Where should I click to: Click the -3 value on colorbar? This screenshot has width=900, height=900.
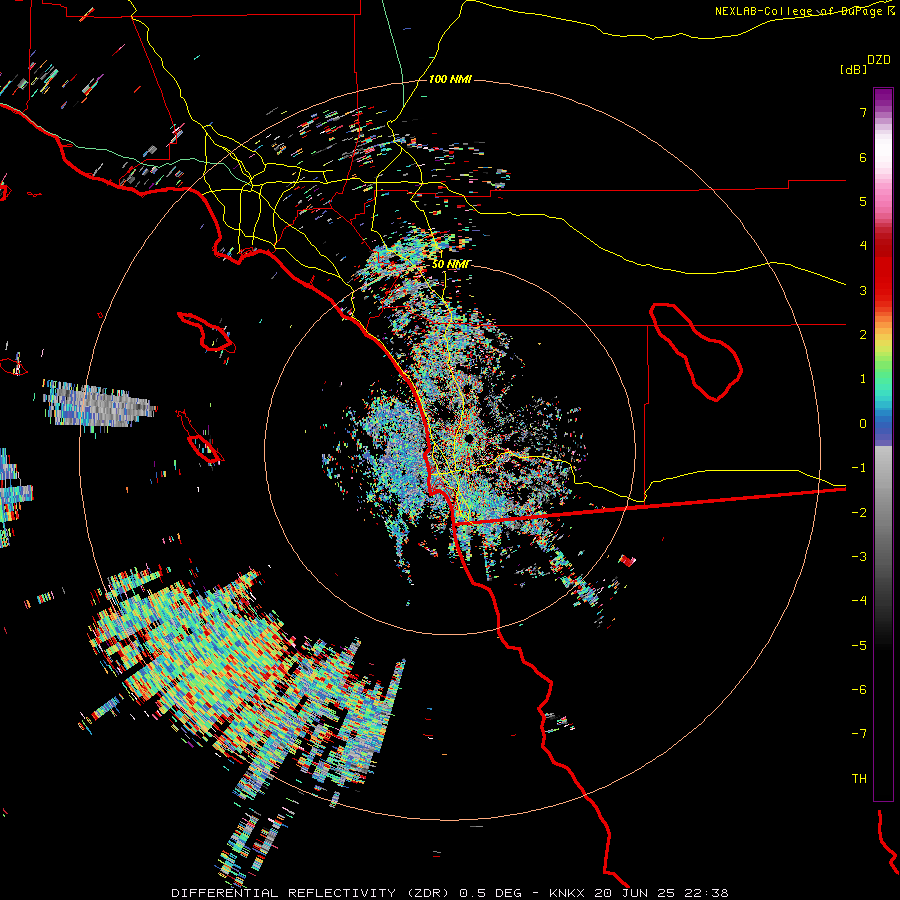click(859, 556)
